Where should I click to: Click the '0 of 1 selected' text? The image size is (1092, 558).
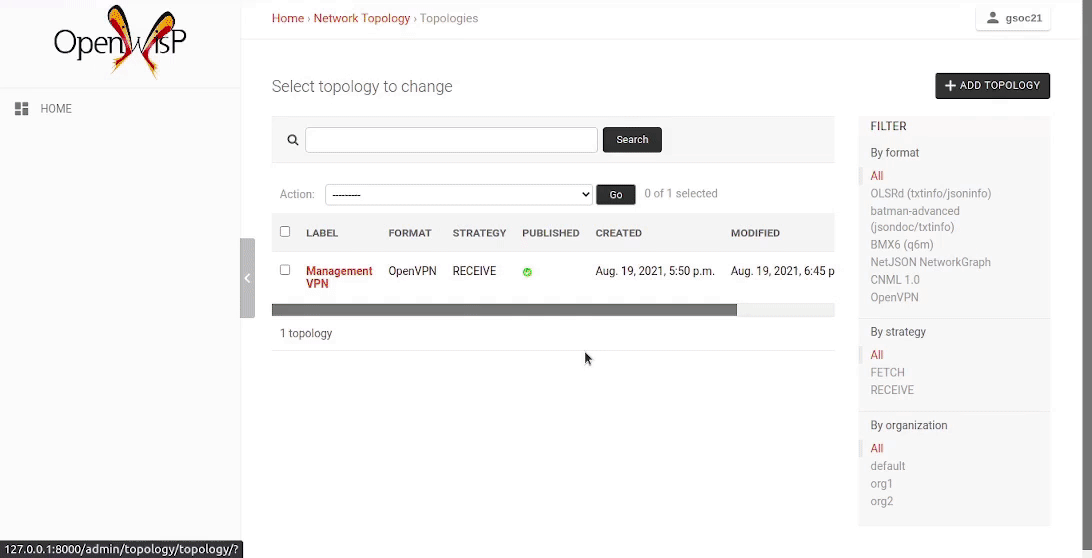coord(680,194)
